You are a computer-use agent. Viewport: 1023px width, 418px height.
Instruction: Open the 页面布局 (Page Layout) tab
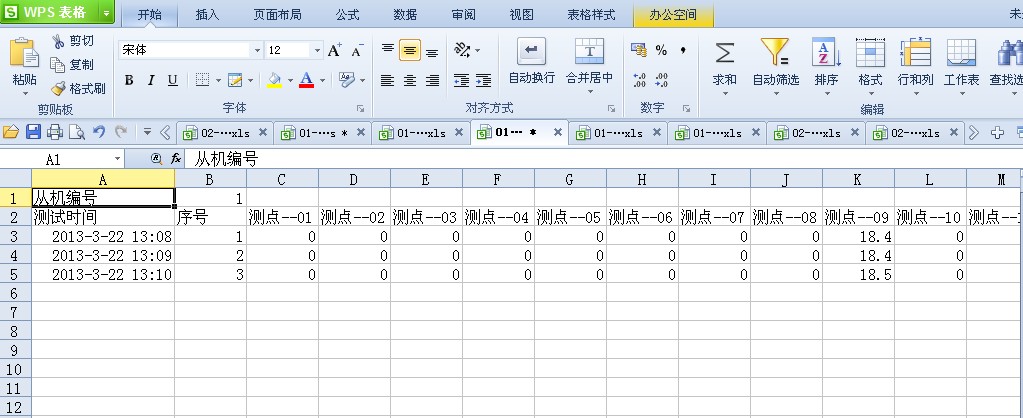(277, 15)
